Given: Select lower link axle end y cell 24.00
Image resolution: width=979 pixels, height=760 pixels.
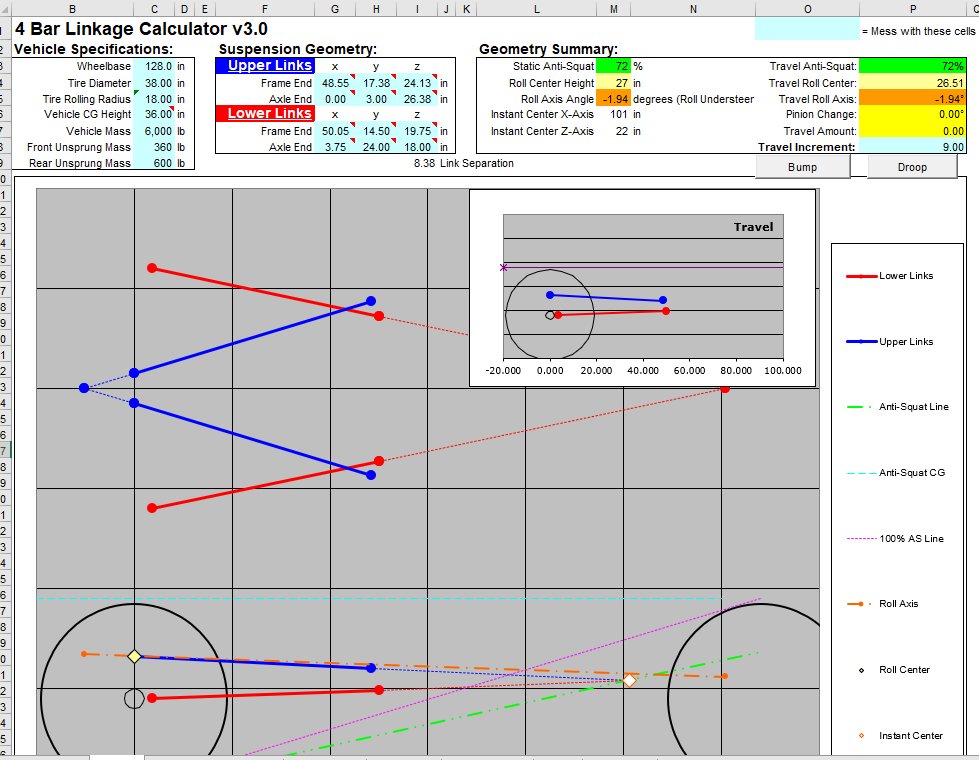Looking at the screenshot, I should [376, 147].
